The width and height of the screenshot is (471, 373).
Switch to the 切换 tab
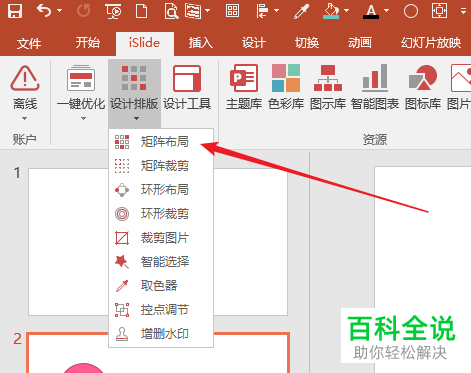(x=307, y=43)
